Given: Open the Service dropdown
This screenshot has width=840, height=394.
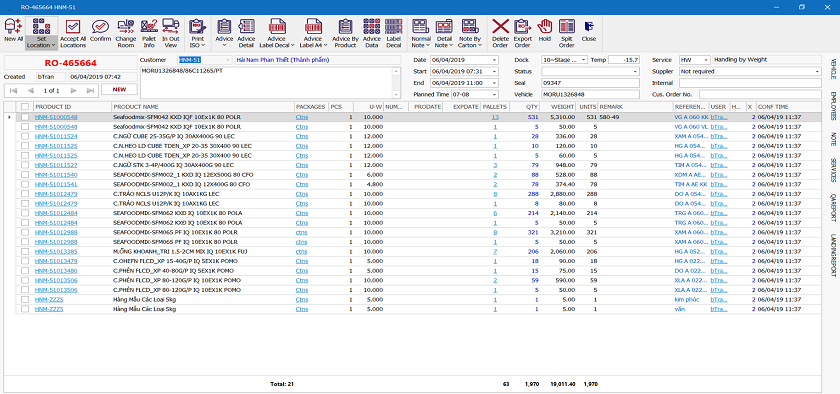Looking at the screenshot, I should point(707,60).
